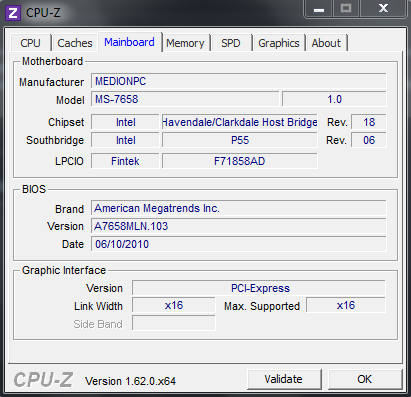The width and height of the screenshot is (411, 397).
Task: Click the MEDIONPC manufacturer field
Action: tap(239, 81)
